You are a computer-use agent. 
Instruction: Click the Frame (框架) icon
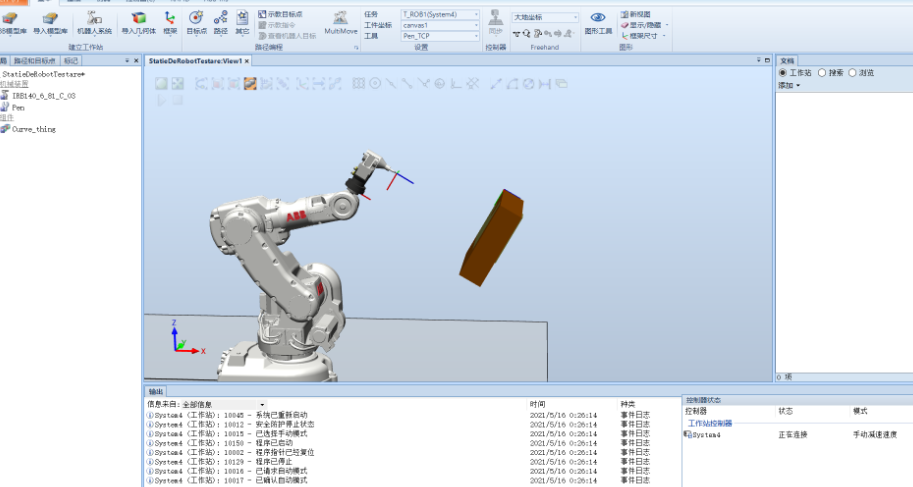point(170,23)
